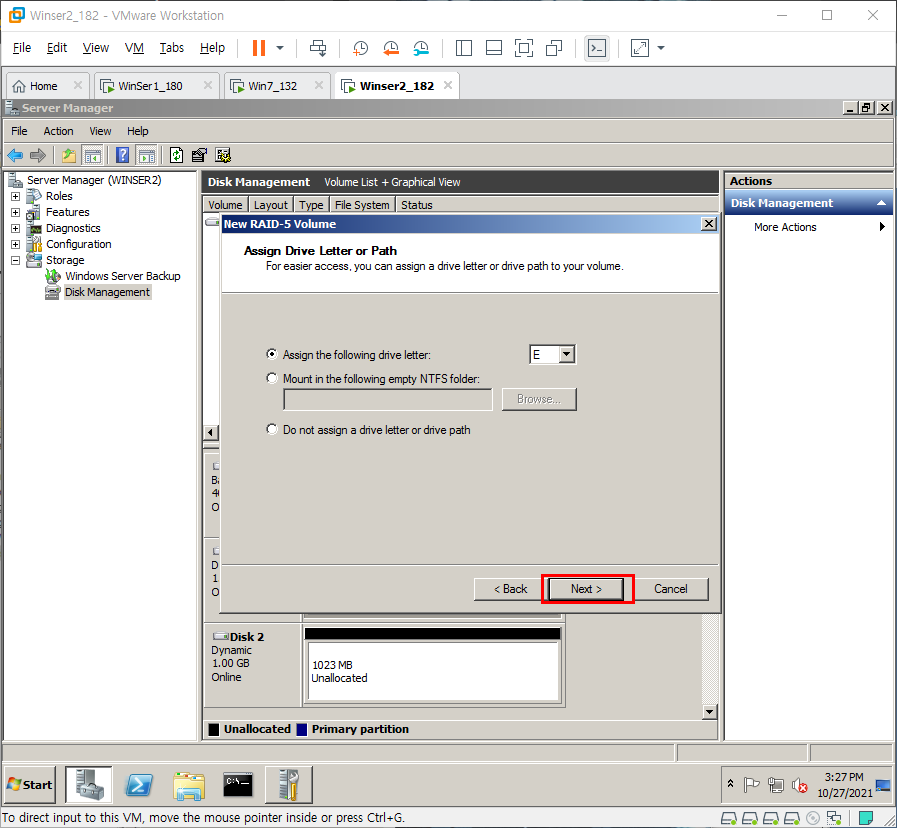Click the Back button in wizard

[510, 589]
